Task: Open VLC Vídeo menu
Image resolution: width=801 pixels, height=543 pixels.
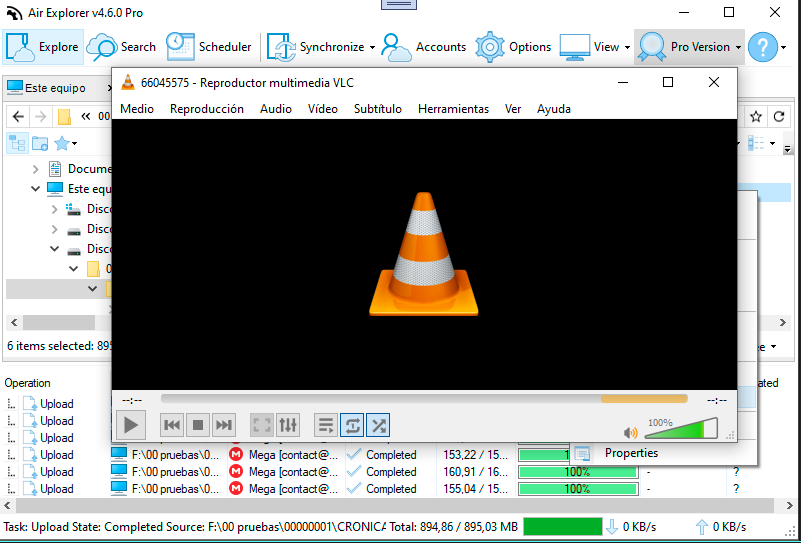Action: click(x=323, y=109)
